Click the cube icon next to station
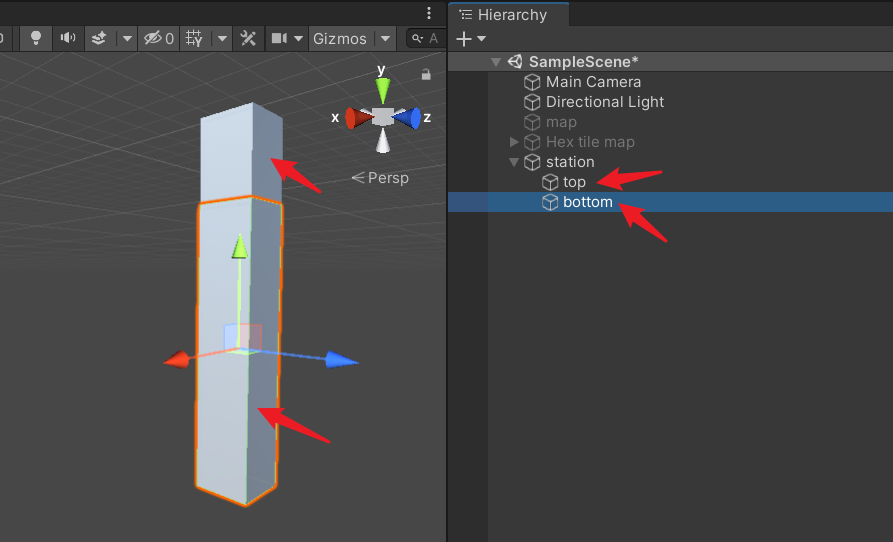Image resolution: width=893 pixels, height=542 pixels. 532,162
